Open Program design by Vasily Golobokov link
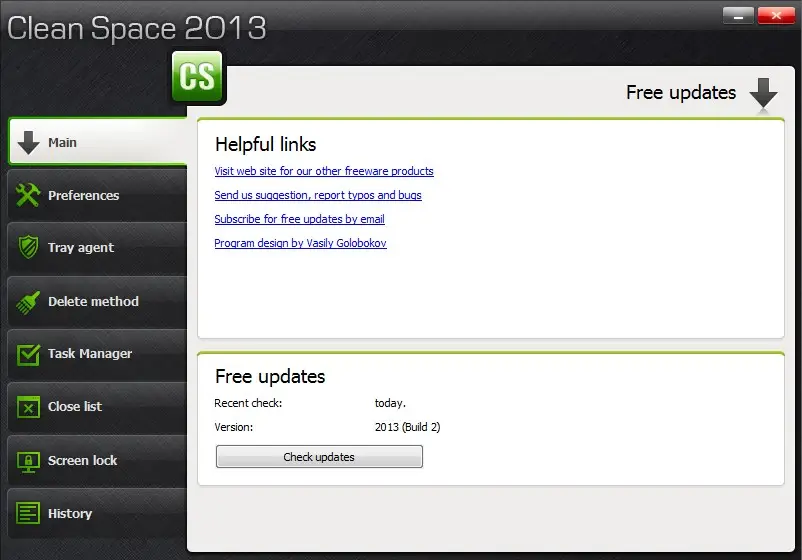This screenshot has width=802, height=560. pyautogui.click(x=300, y=243)
